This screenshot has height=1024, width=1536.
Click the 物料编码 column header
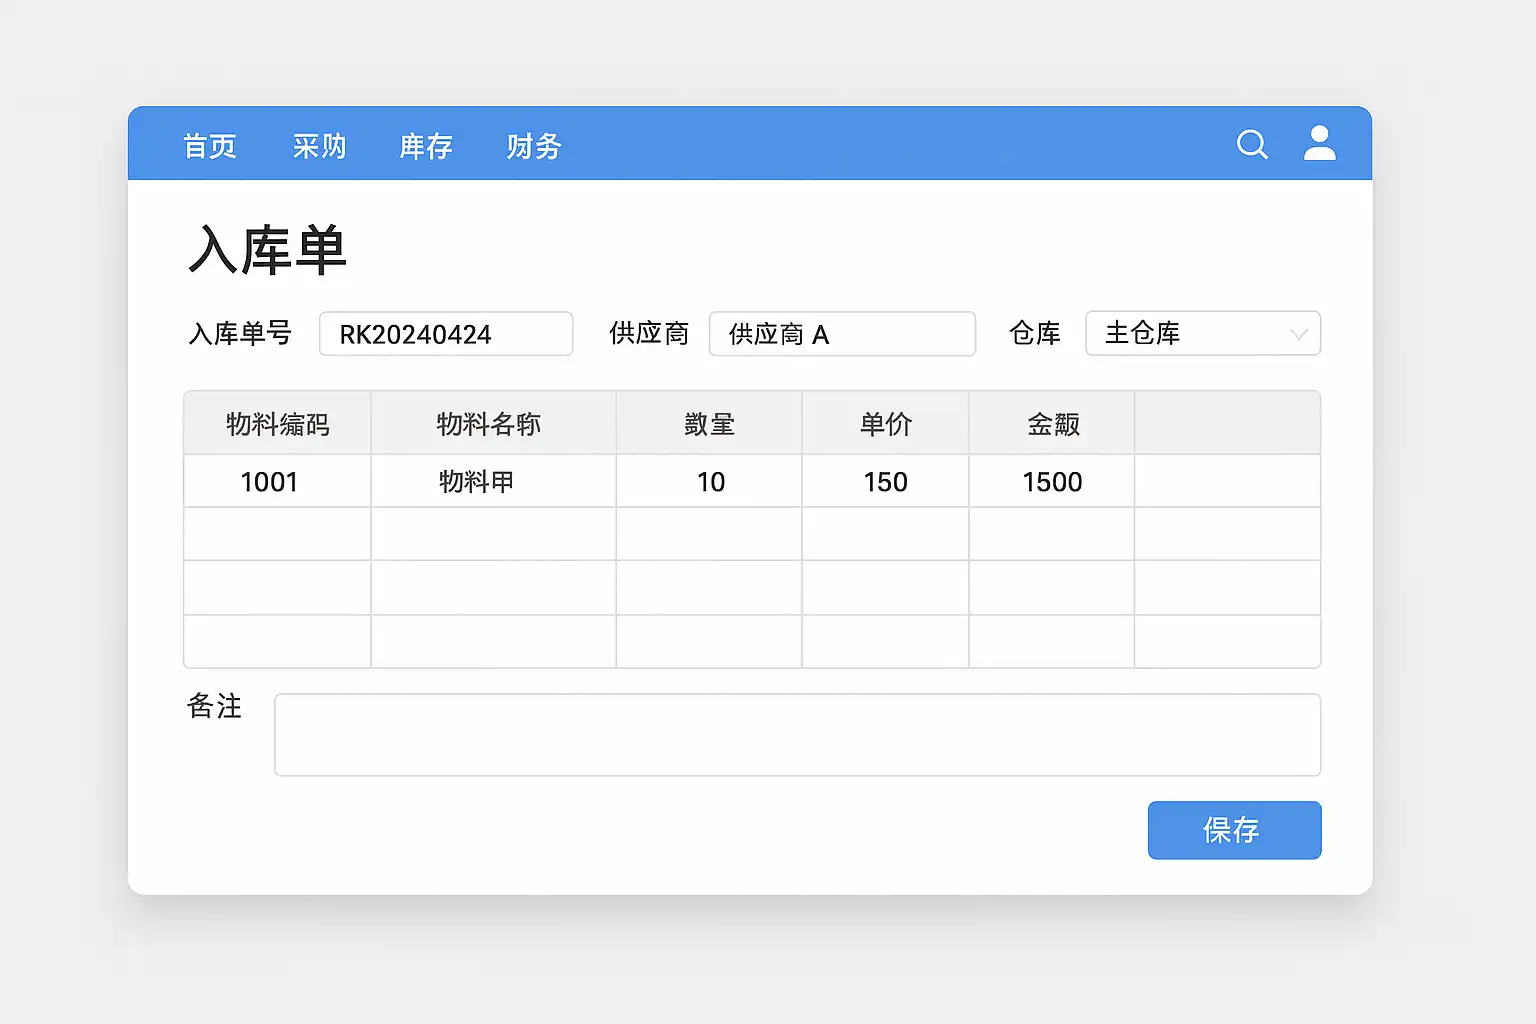tap(277, 424)
